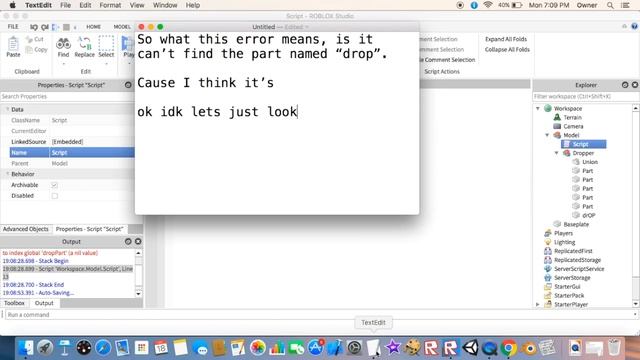Open the Help menu
This screenshot has height=360, width=640.
pyautogui.click(x=193, y=5)
